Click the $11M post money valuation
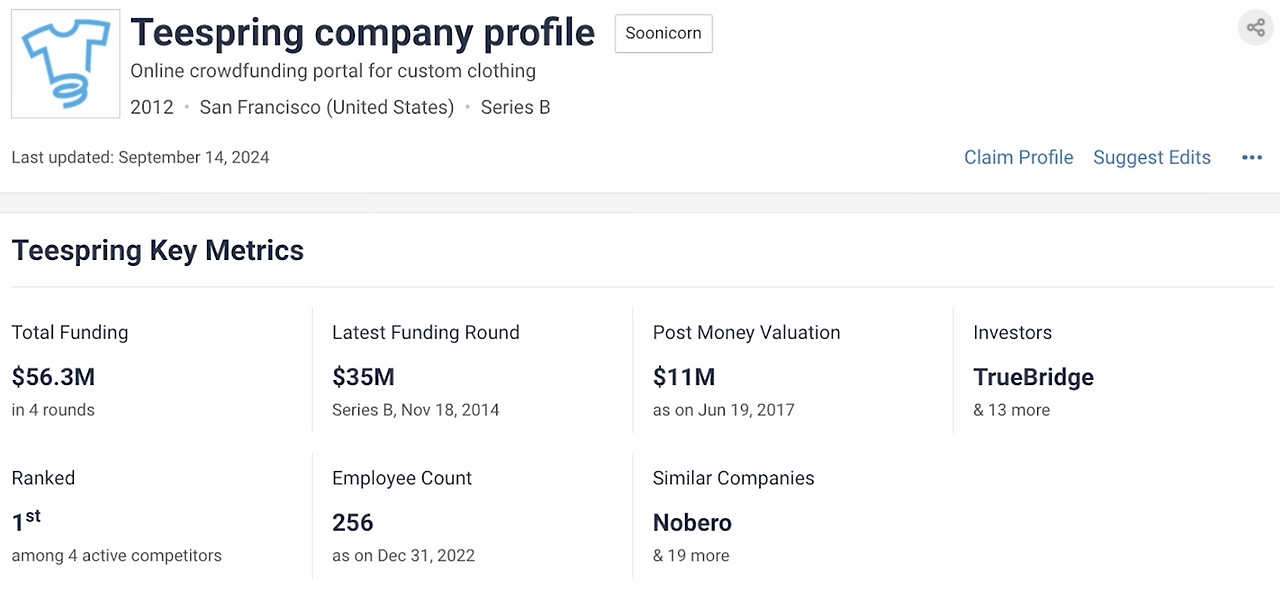Screen dimensions: 1280x614 click(x=684, y=377)
